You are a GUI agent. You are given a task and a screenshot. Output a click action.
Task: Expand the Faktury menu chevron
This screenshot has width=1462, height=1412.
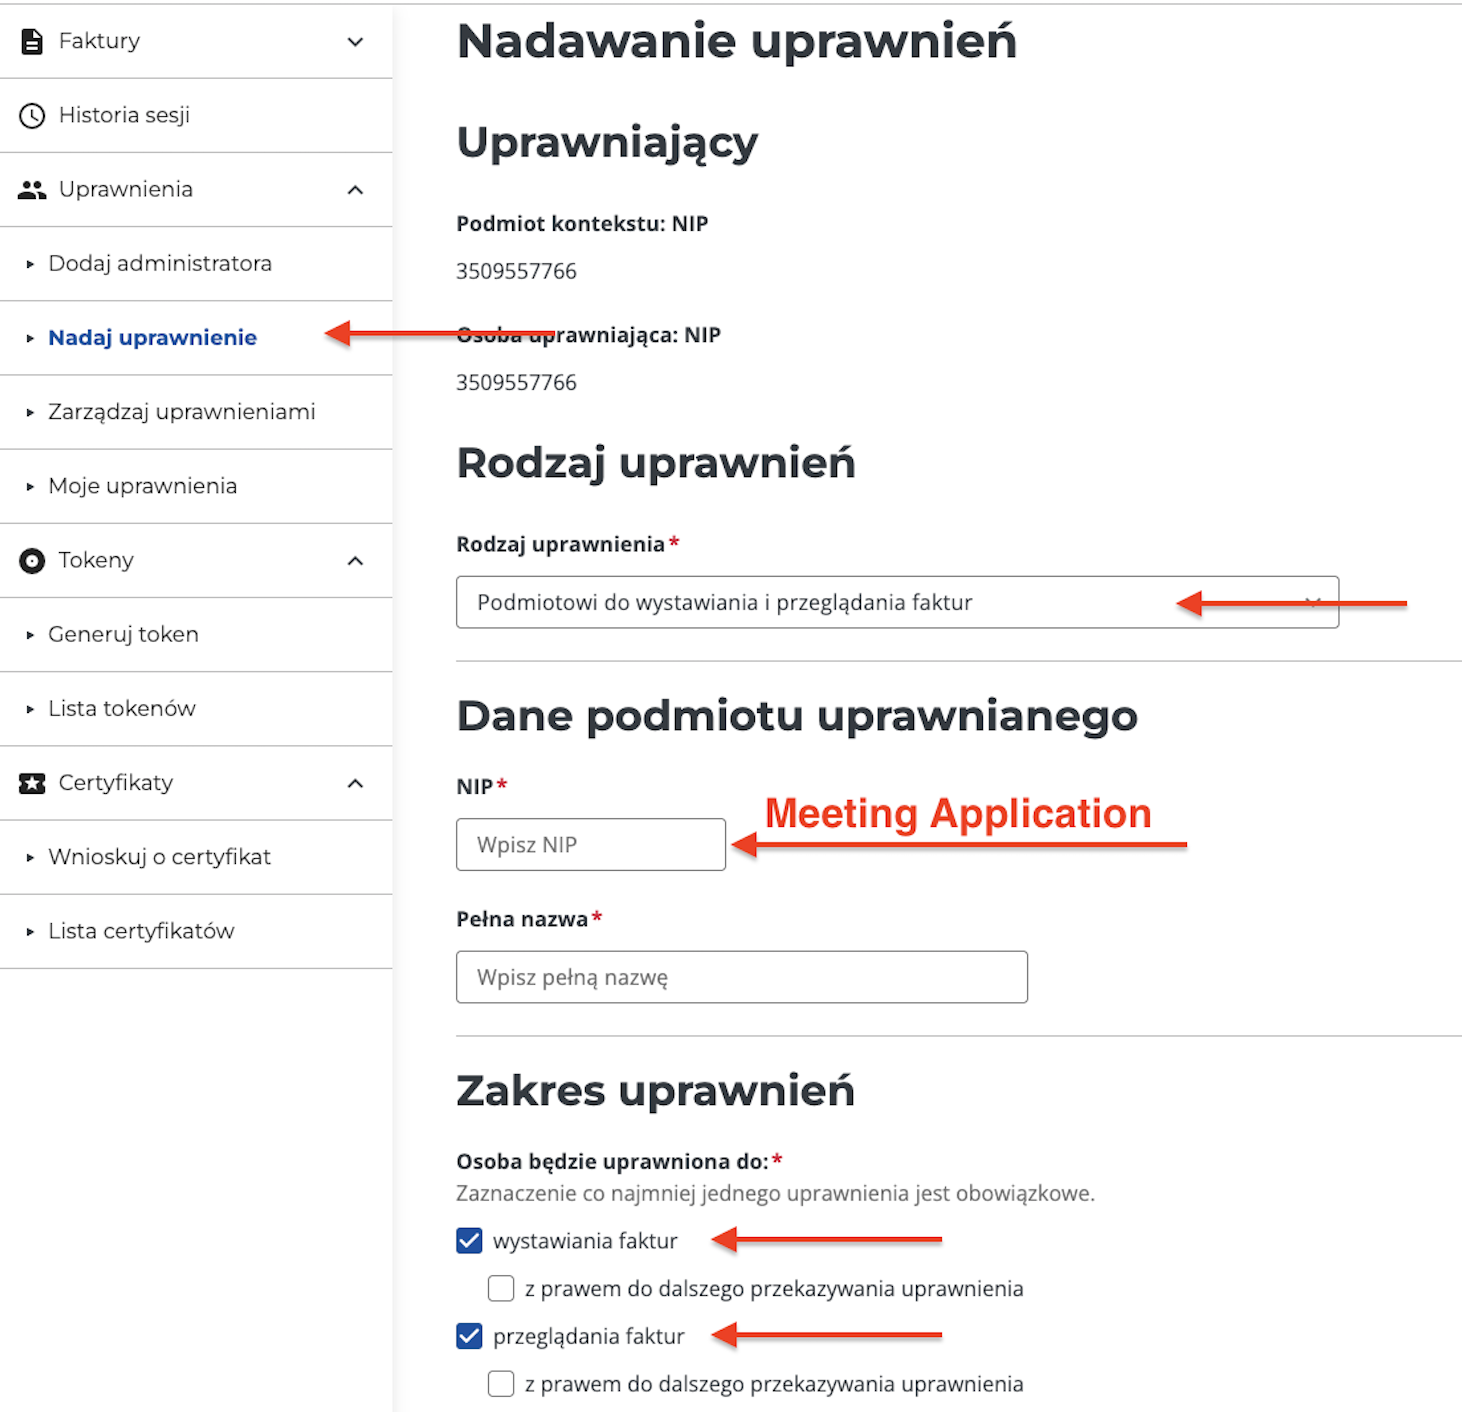355,42
